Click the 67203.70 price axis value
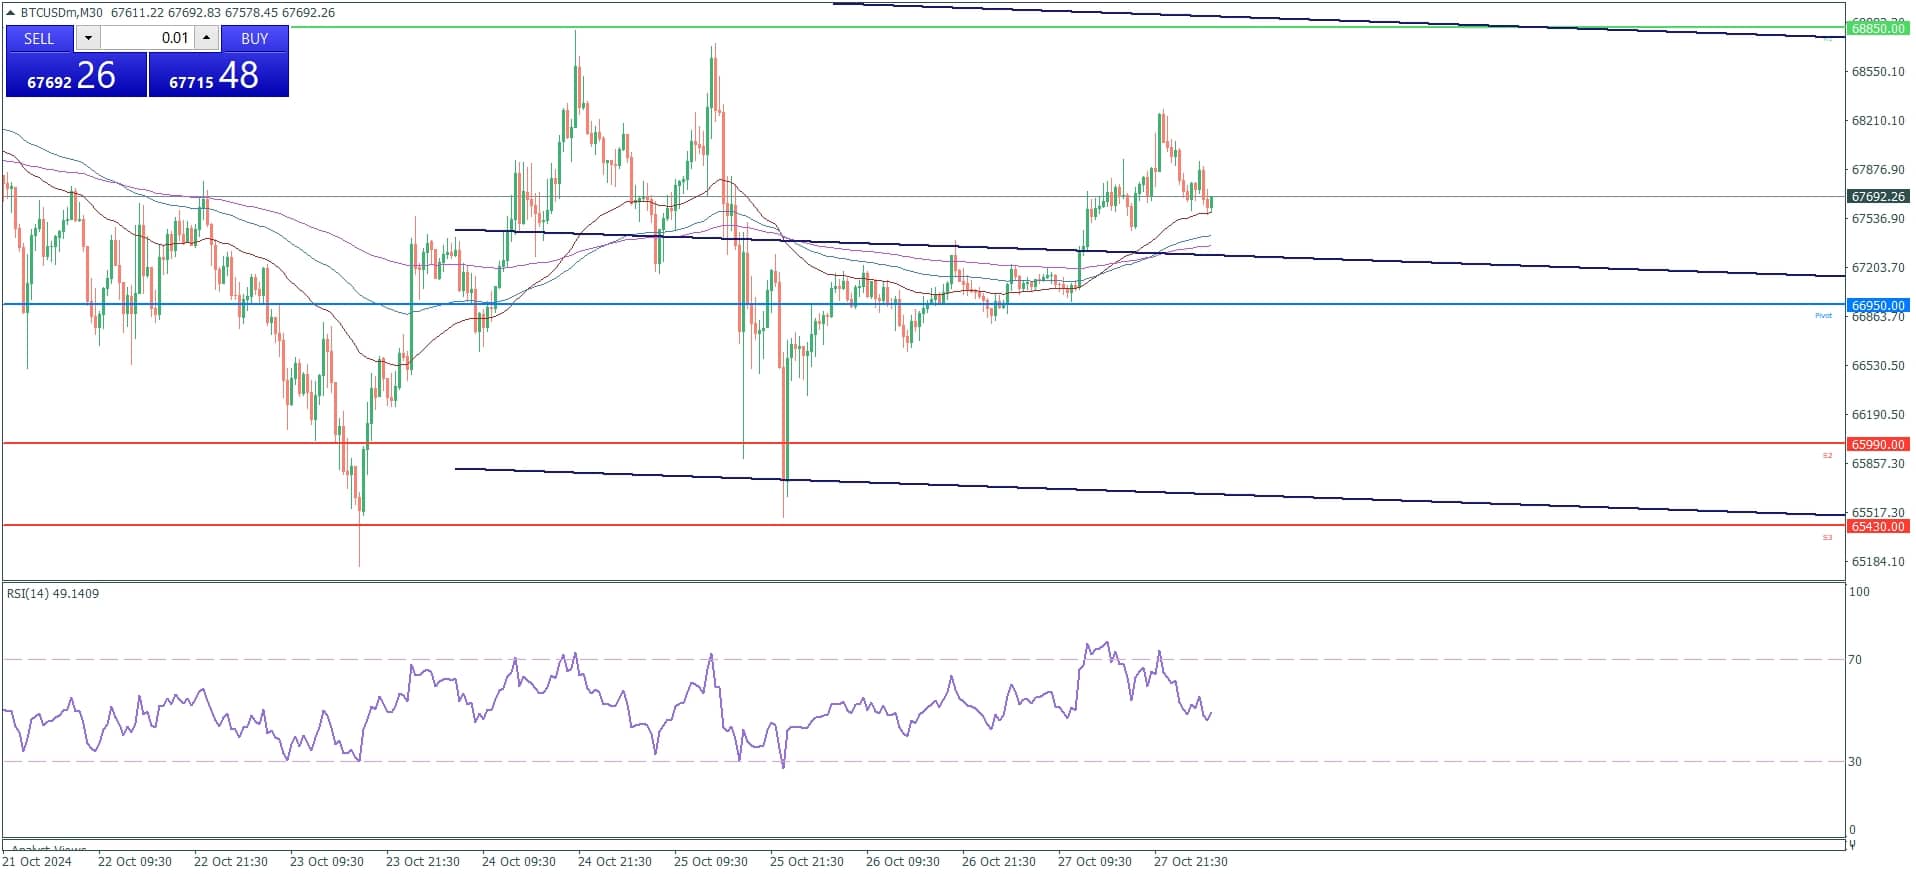1916x874 pixels. [1878, 268]
